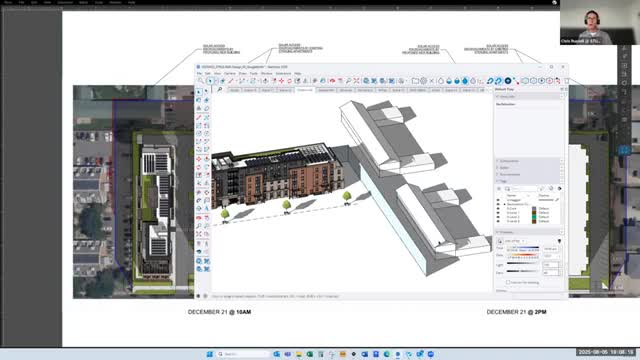Click the Windows taskbar Search box
Viewport: 640px width, 360px height.
pos(243,354)
